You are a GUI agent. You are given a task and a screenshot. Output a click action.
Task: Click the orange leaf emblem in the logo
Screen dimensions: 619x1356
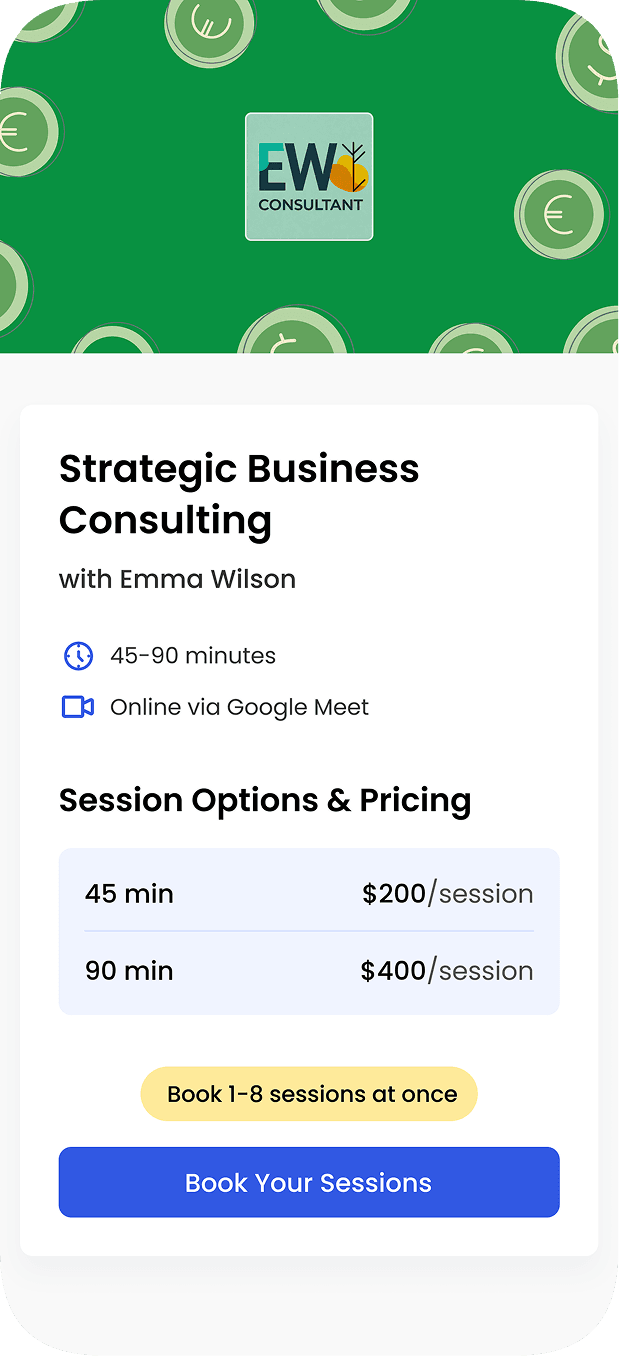coord(349,172)
